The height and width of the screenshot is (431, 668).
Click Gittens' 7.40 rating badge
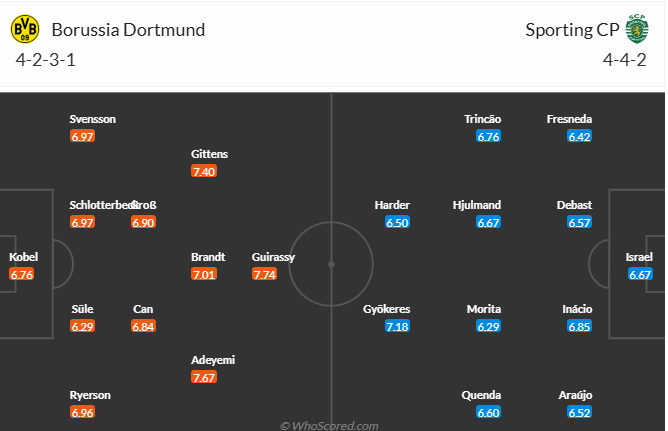[x=204, y=171]
